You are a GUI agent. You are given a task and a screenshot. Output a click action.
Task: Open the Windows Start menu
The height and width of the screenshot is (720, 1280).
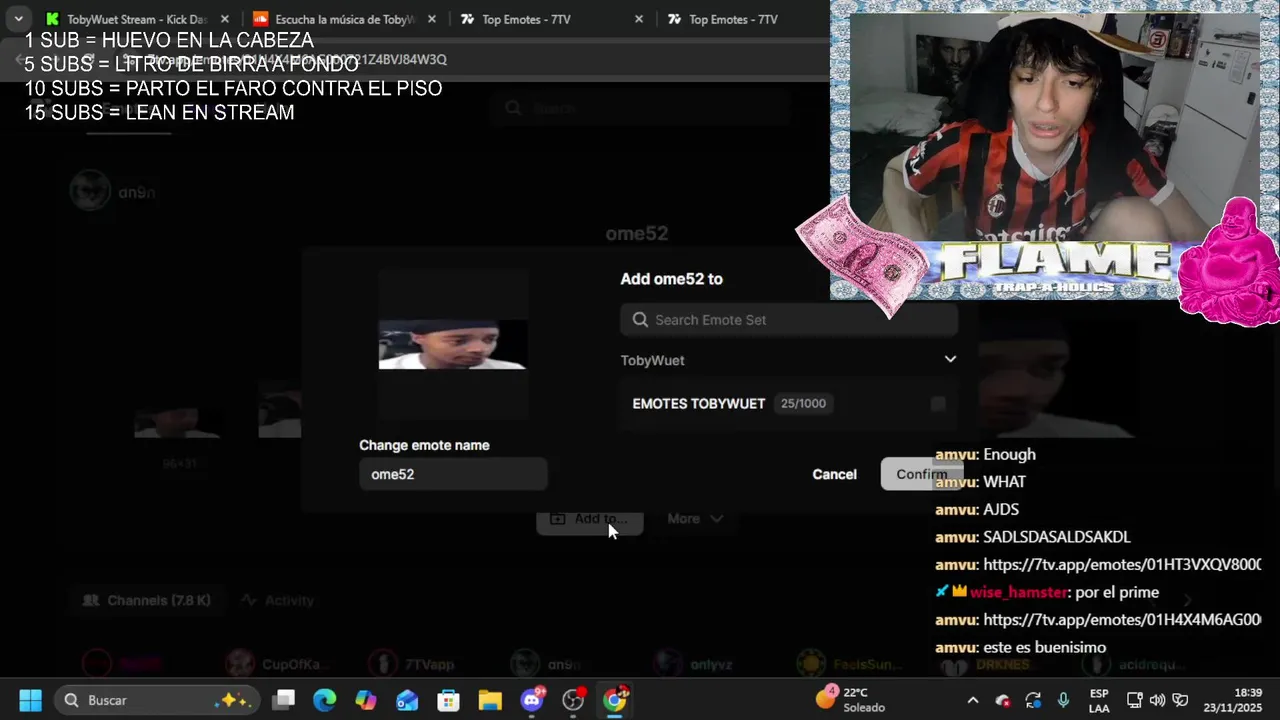tap(30, 700)
